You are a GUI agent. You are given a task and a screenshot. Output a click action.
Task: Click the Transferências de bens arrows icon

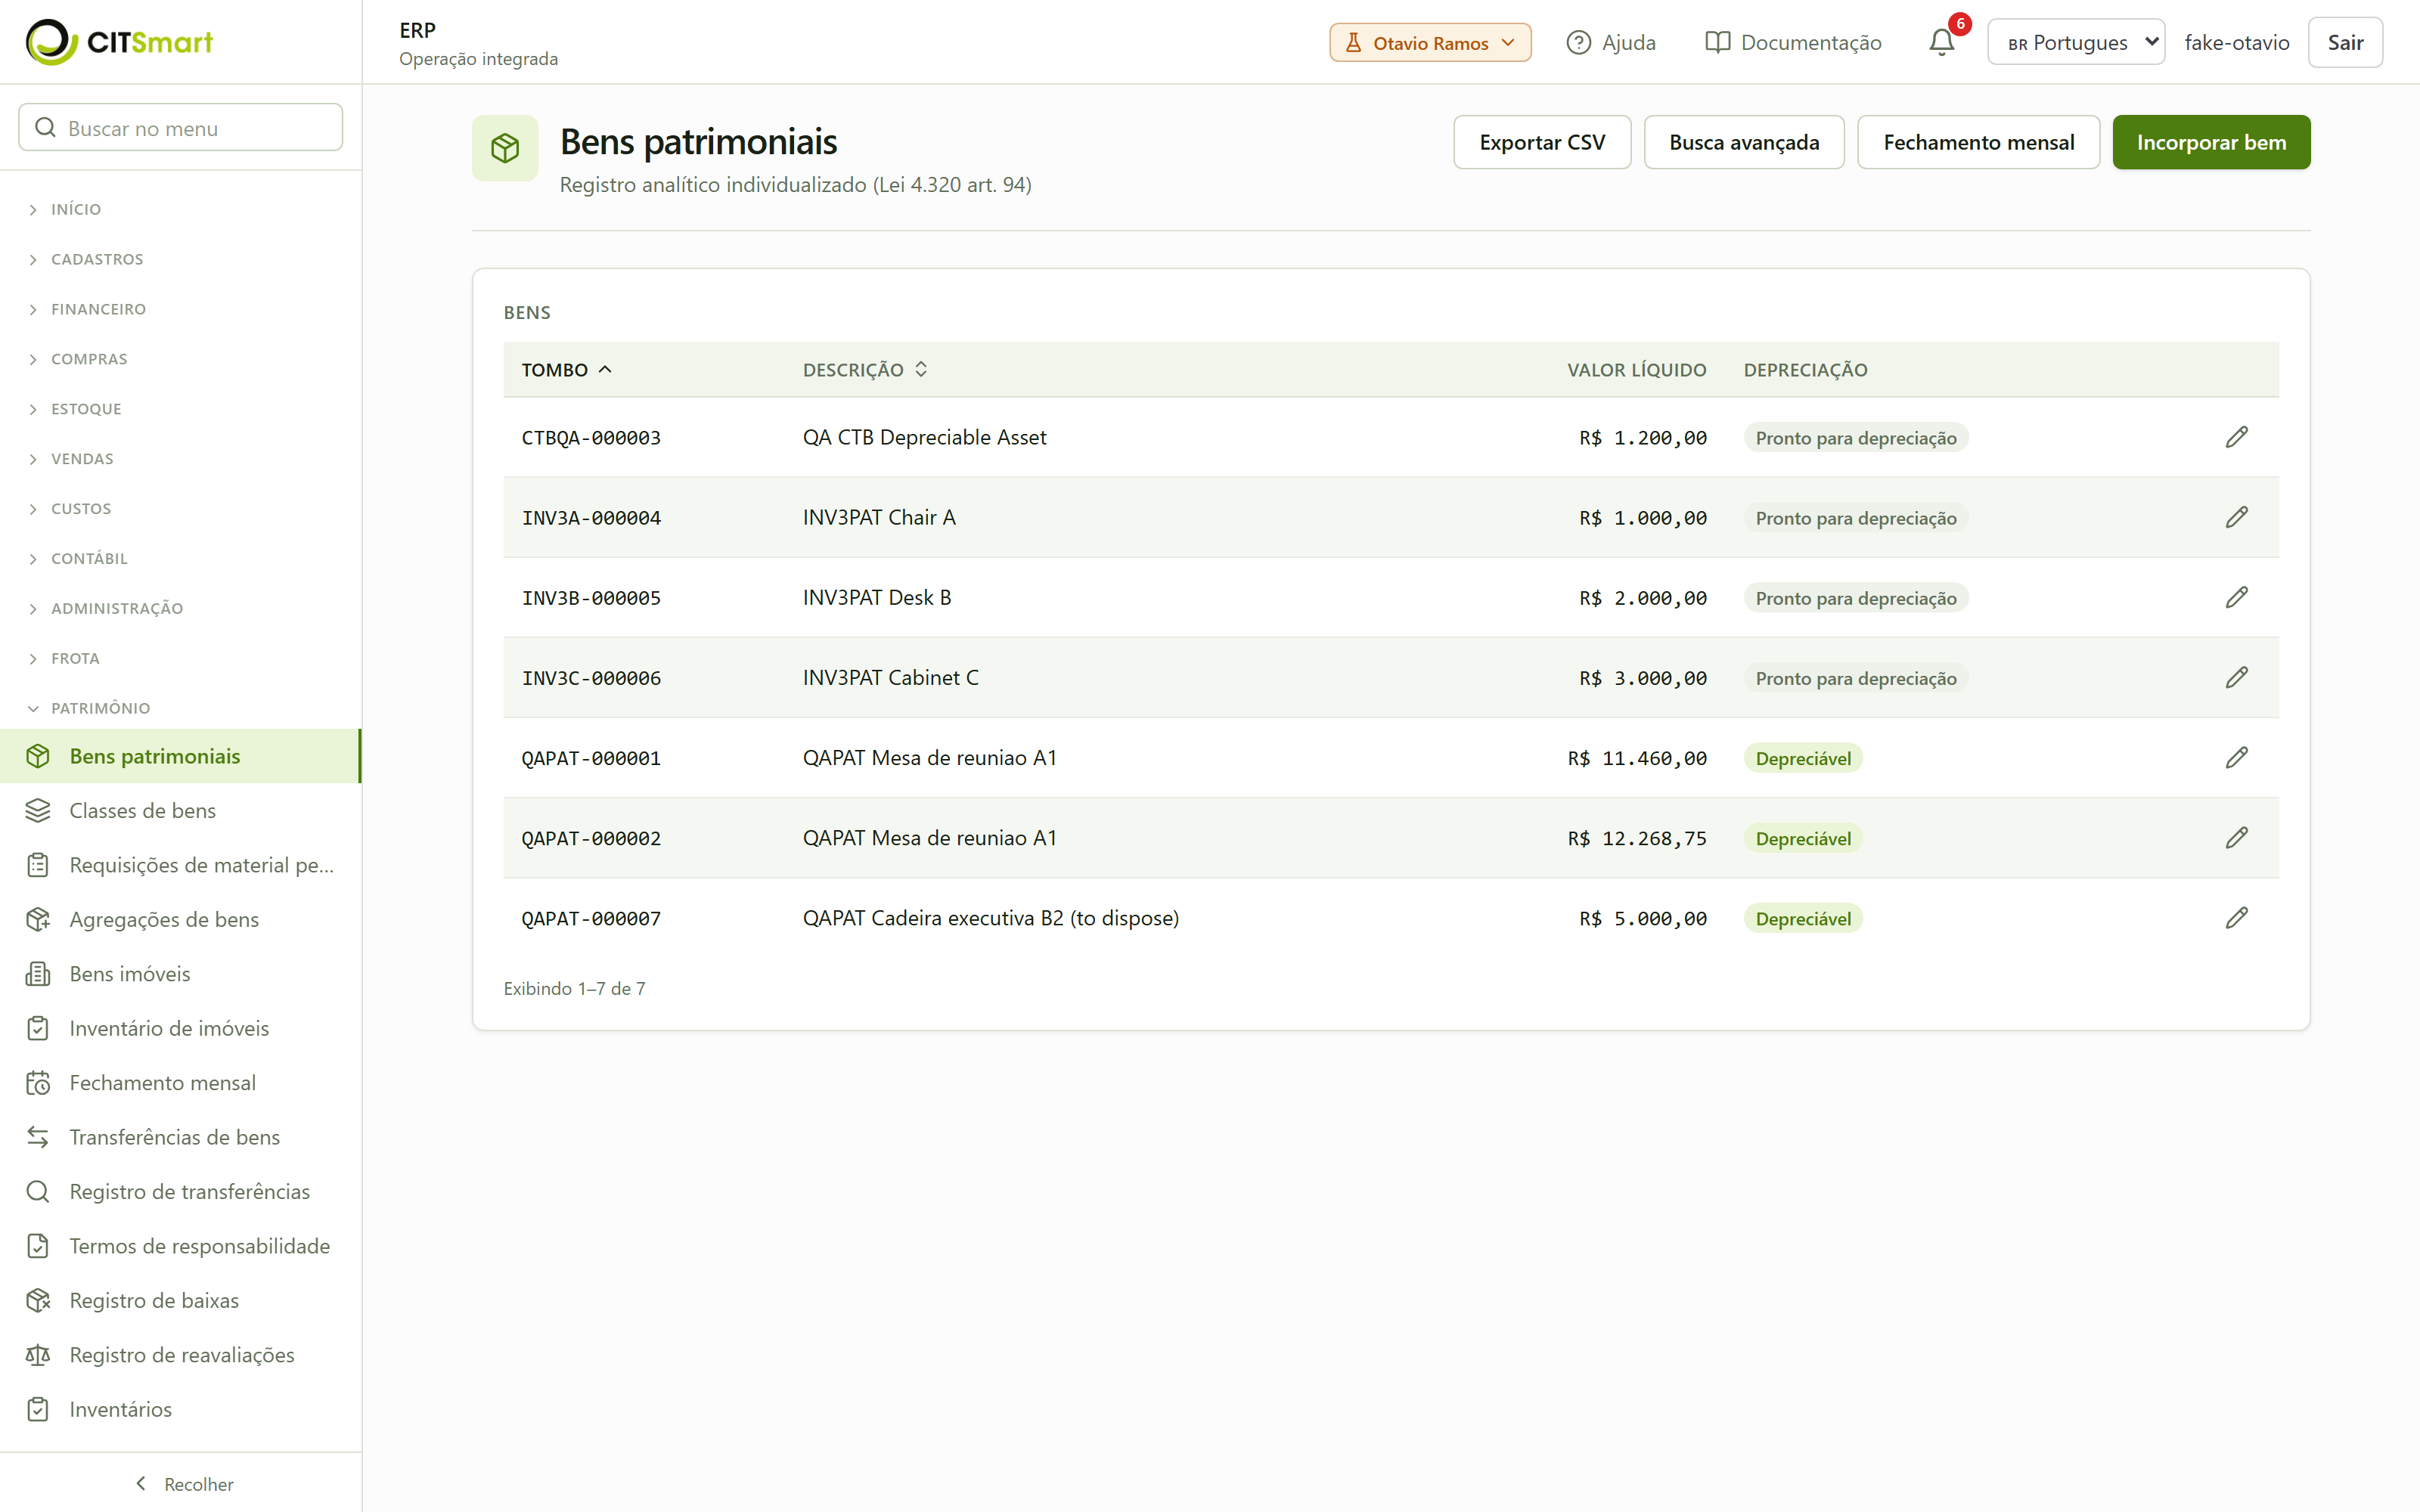coord(38,1137)
